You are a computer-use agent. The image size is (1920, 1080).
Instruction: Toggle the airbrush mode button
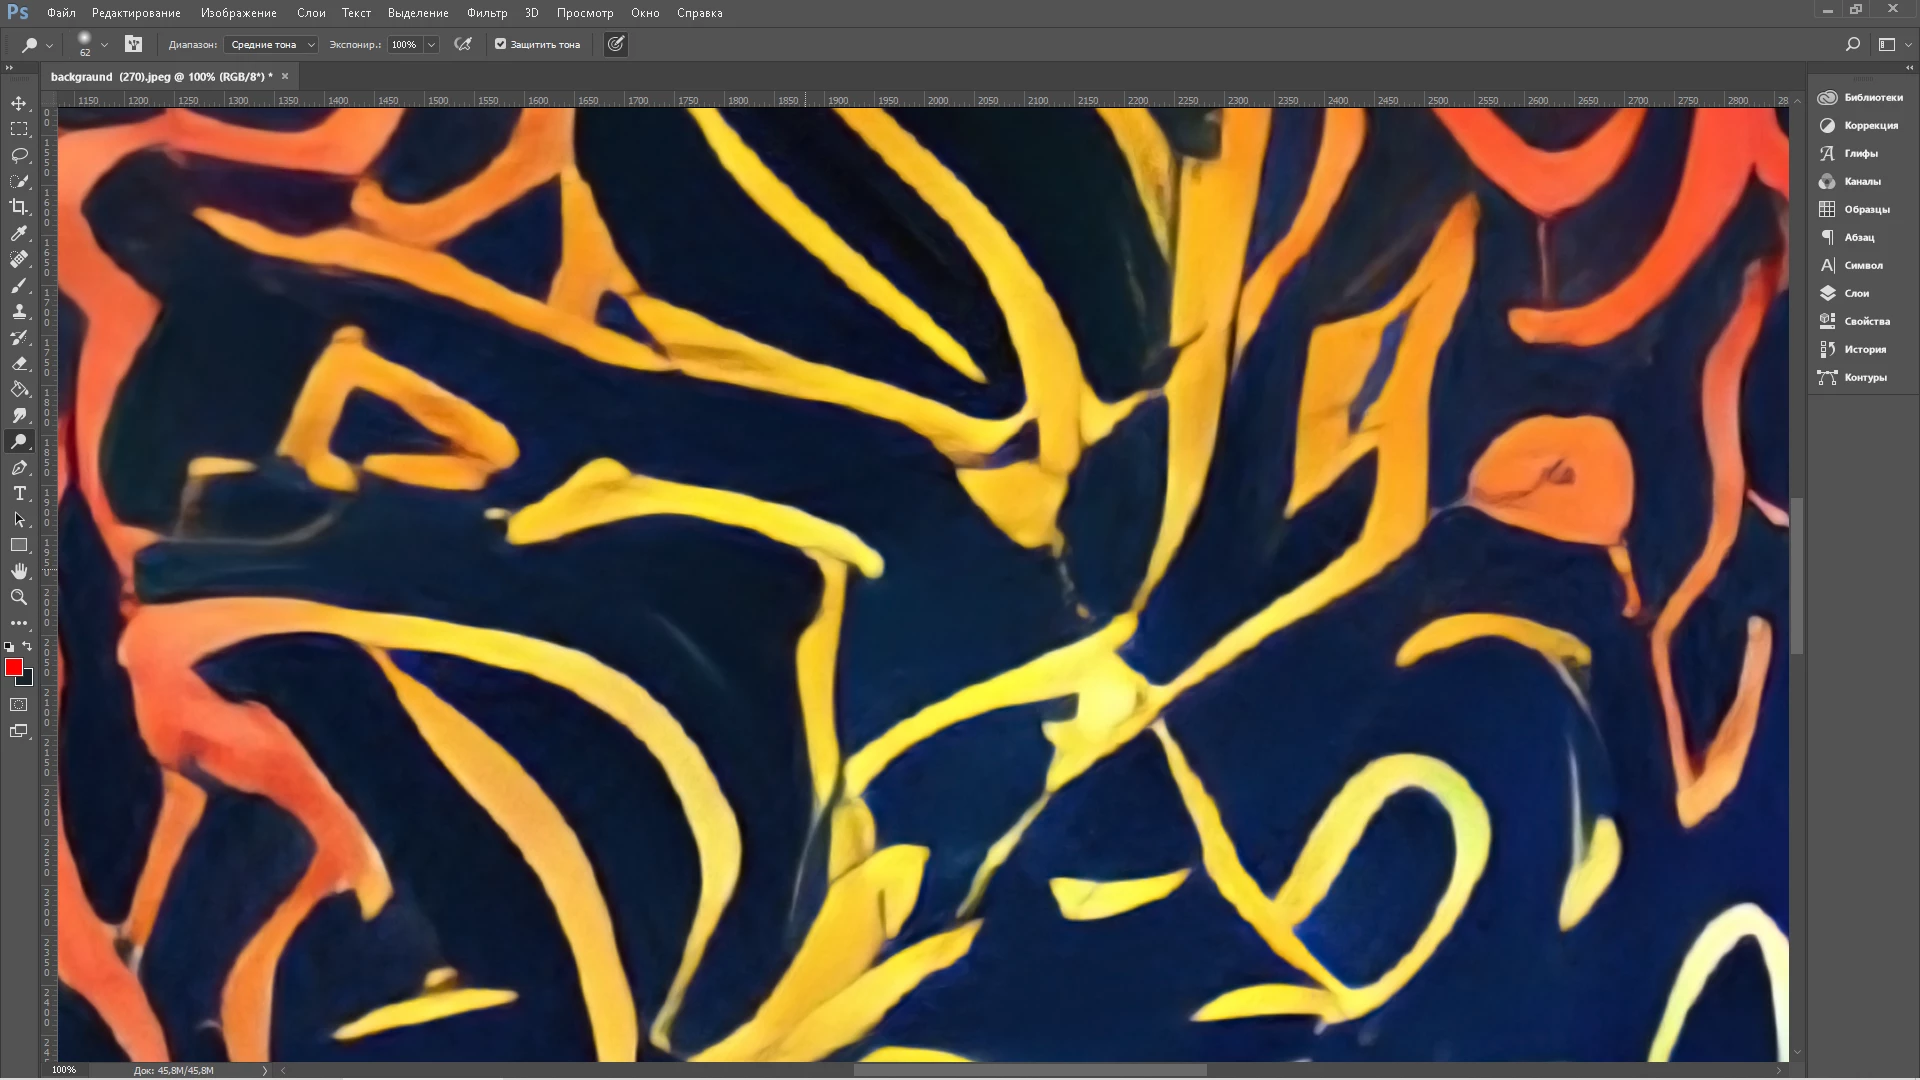coord(463,44)
